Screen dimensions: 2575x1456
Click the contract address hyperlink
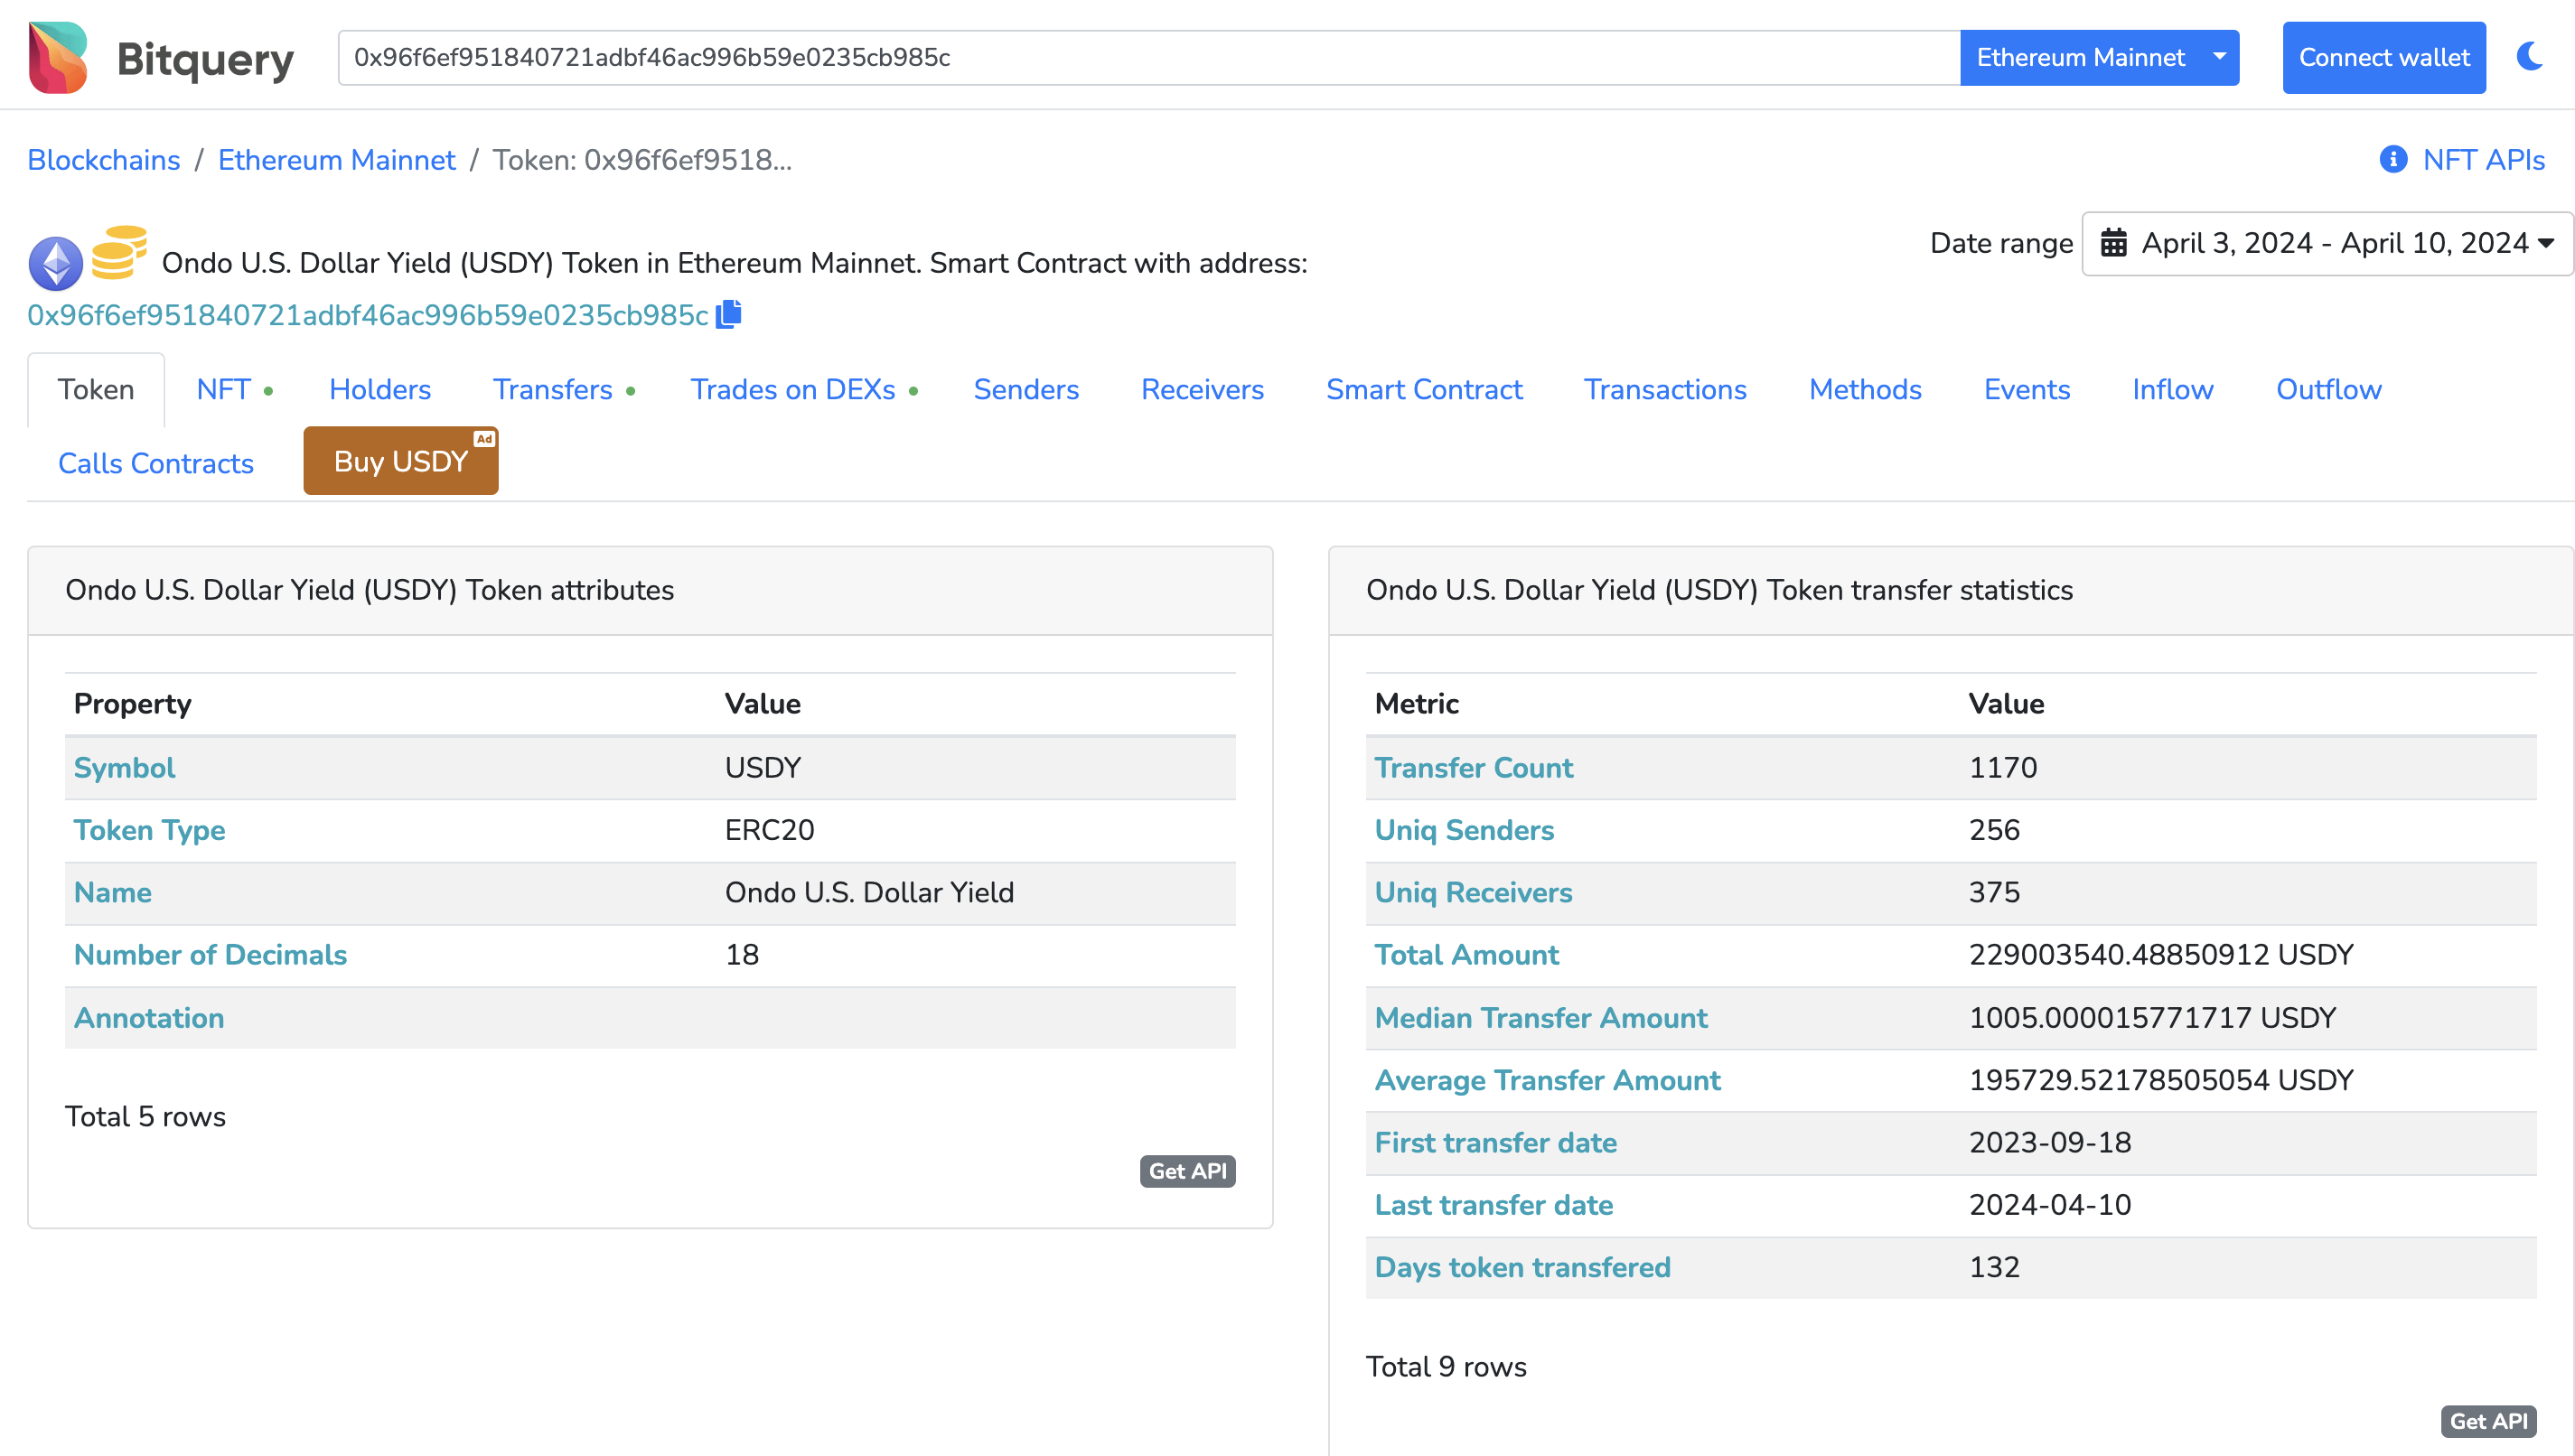pos(368,315)
